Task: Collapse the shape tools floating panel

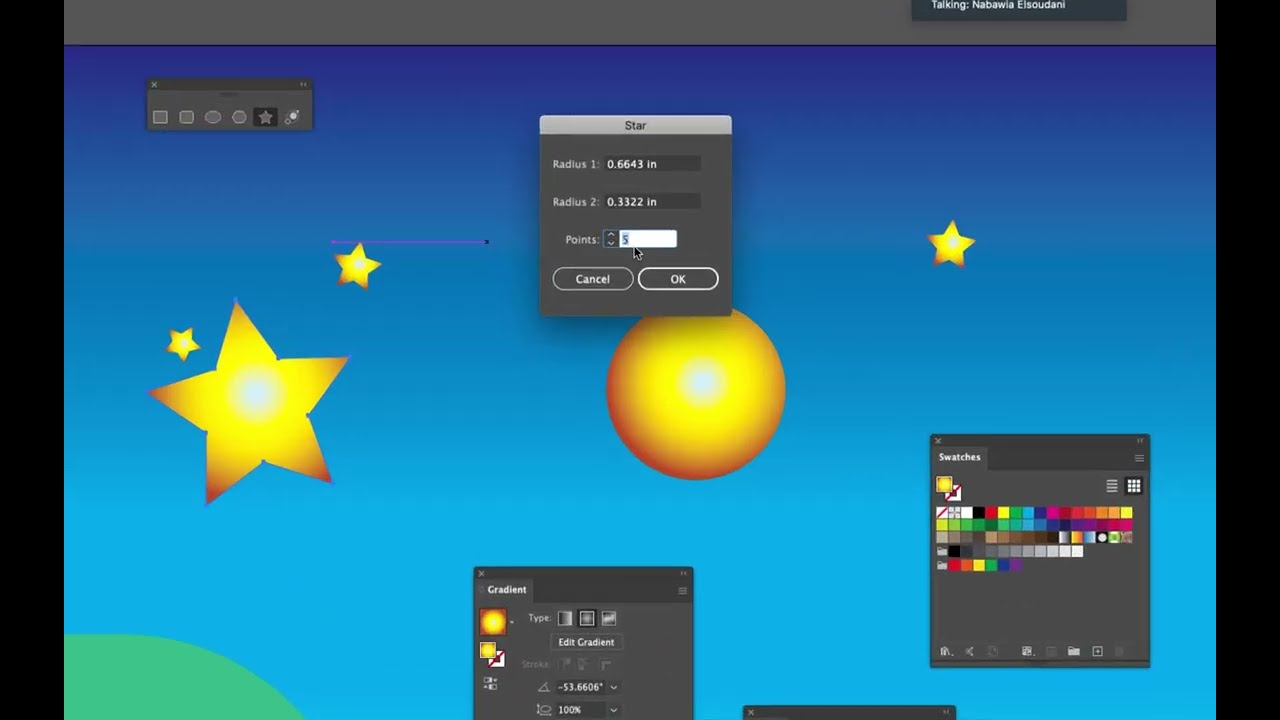Action: click(x=303, y=84)
